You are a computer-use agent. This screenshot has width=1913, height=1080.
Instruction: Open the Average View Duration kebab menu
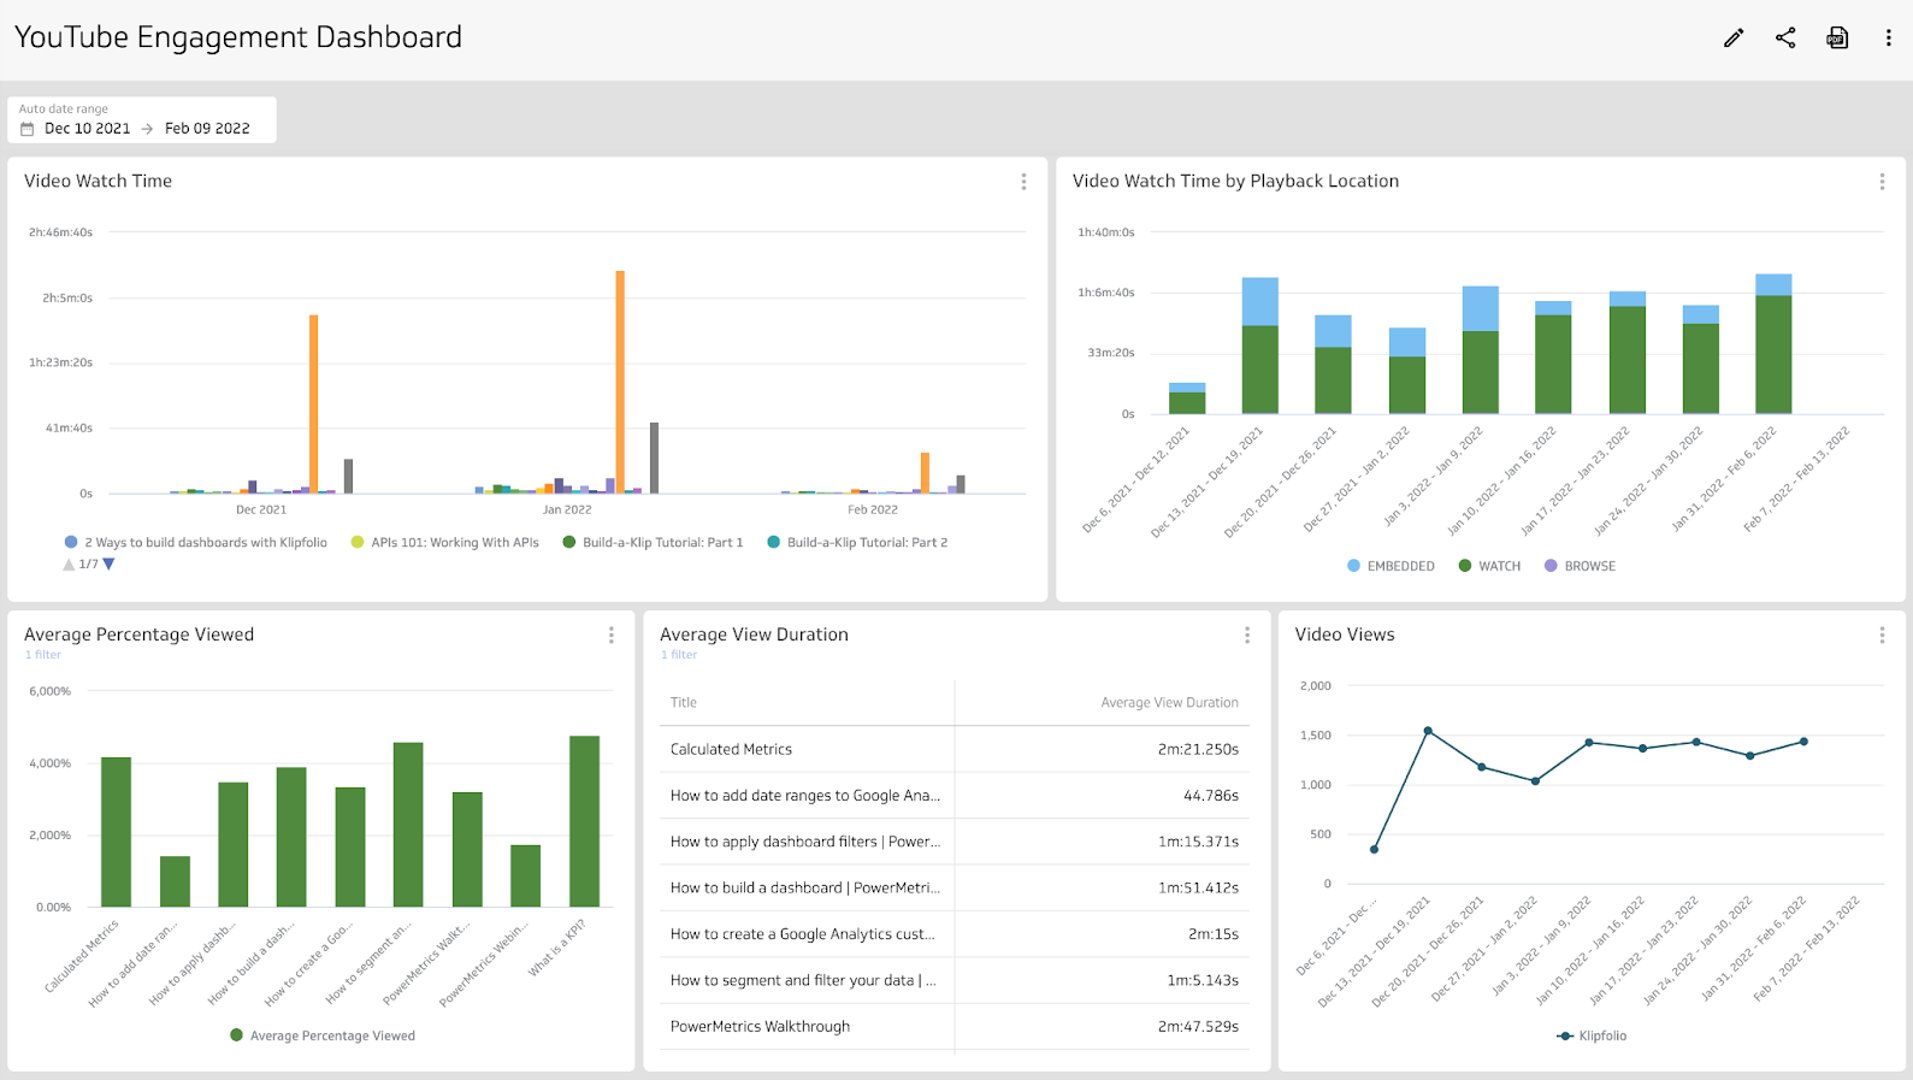click(1247, 635)
